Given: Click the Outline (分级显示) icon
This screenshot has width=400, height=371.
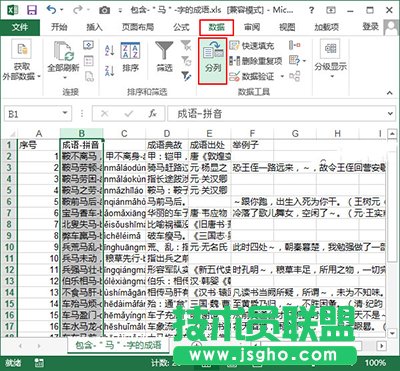Looking at the screenshot, I should click(330, 49).
